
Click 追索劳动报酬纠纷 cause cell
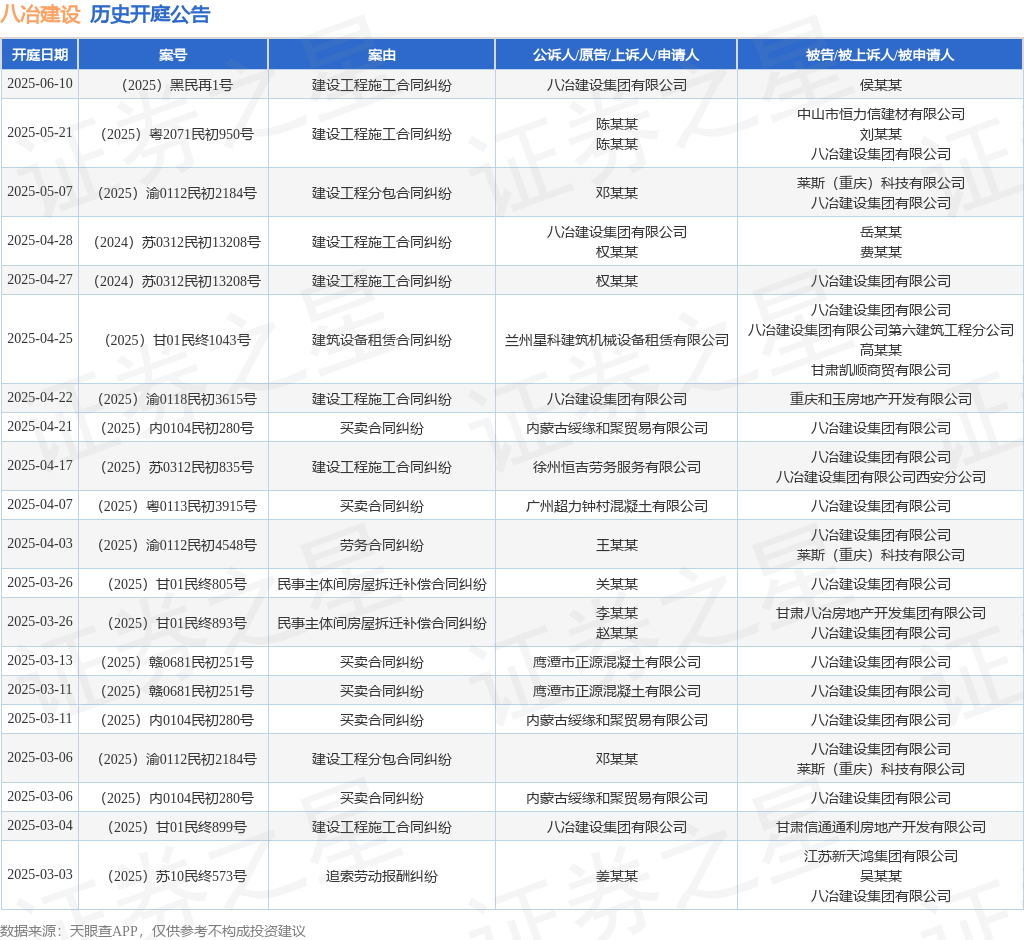[381, 876]
